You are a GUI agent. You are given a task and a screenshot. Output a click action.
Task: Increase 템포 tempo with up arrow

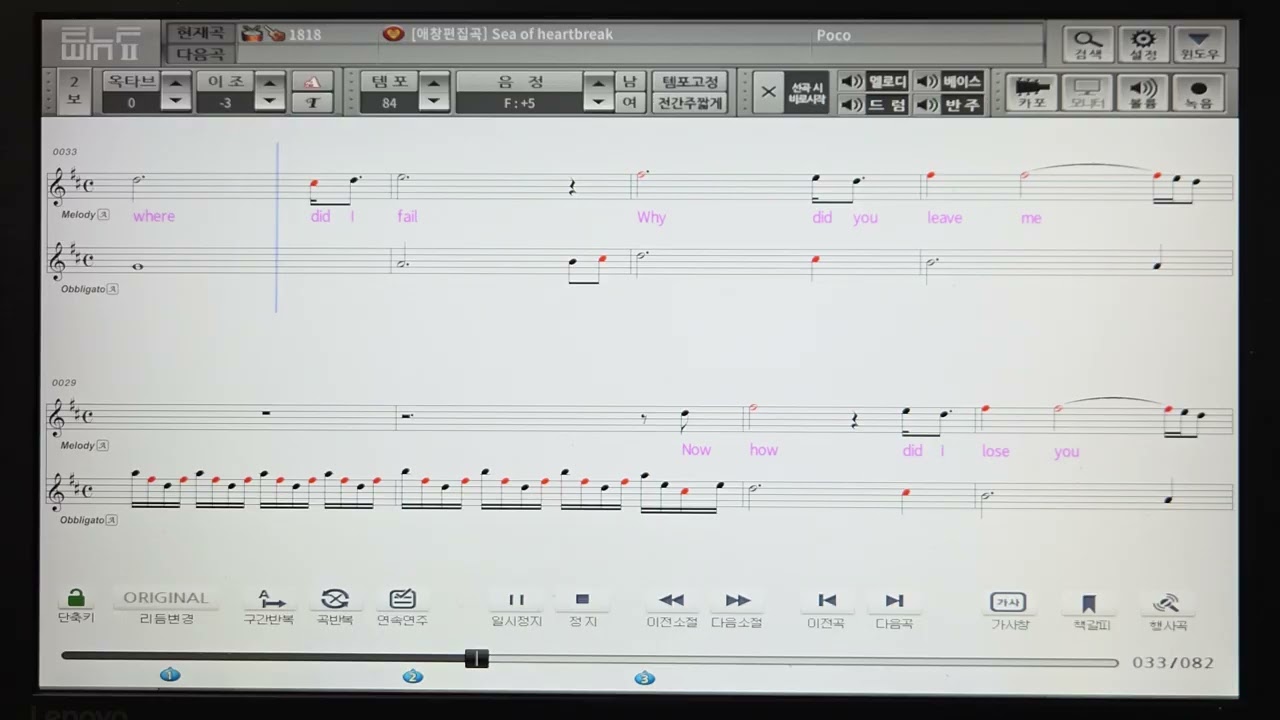pyautogui.click(x=433, y=83)
